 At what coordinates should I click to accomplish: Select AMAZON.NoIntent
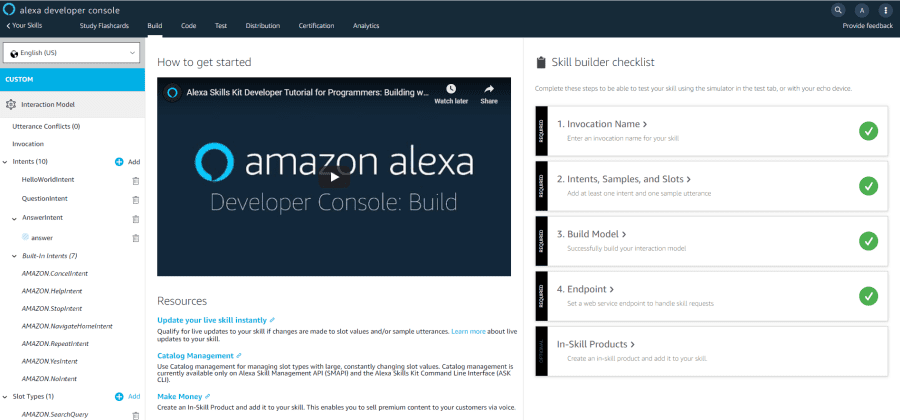point(49,379)
